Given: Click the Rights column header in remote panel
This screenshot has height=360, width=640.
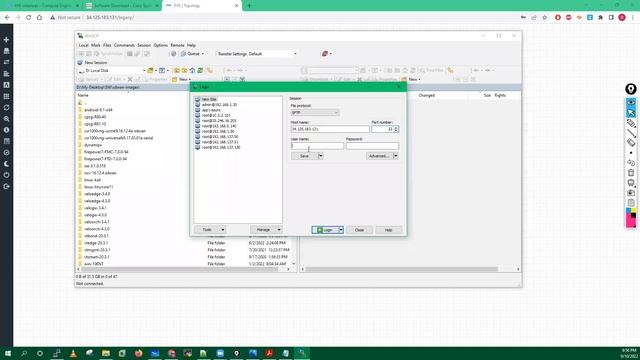Looking at the screenshot, I should 500,95.
